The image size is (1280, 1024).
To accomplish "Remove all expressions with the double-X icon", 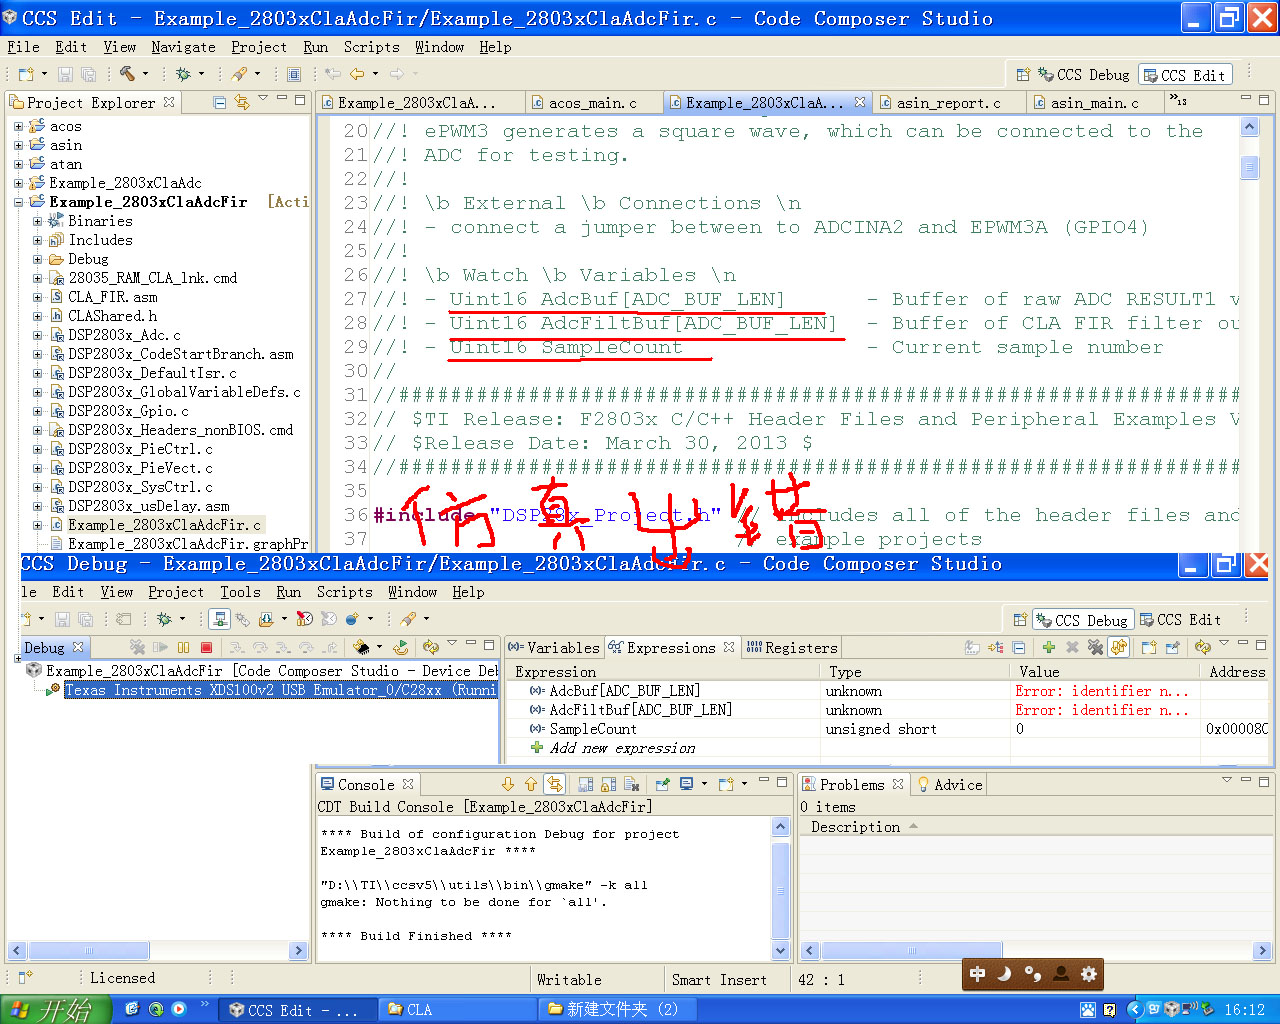I will click(x=1095, y=647).
